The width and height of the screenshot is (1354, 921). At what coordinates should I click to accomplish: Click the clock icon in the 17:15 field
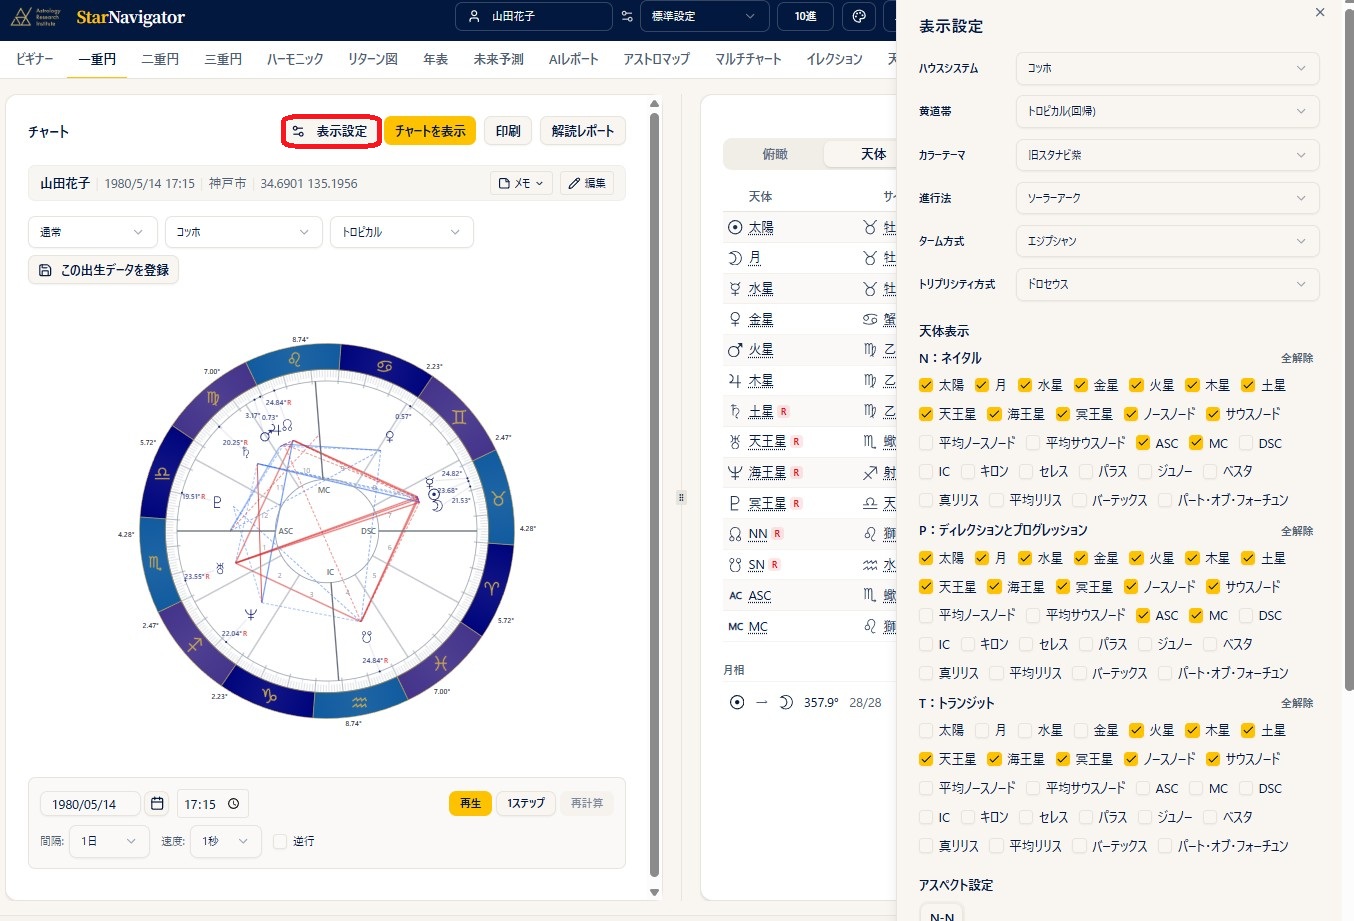point(234,804)
